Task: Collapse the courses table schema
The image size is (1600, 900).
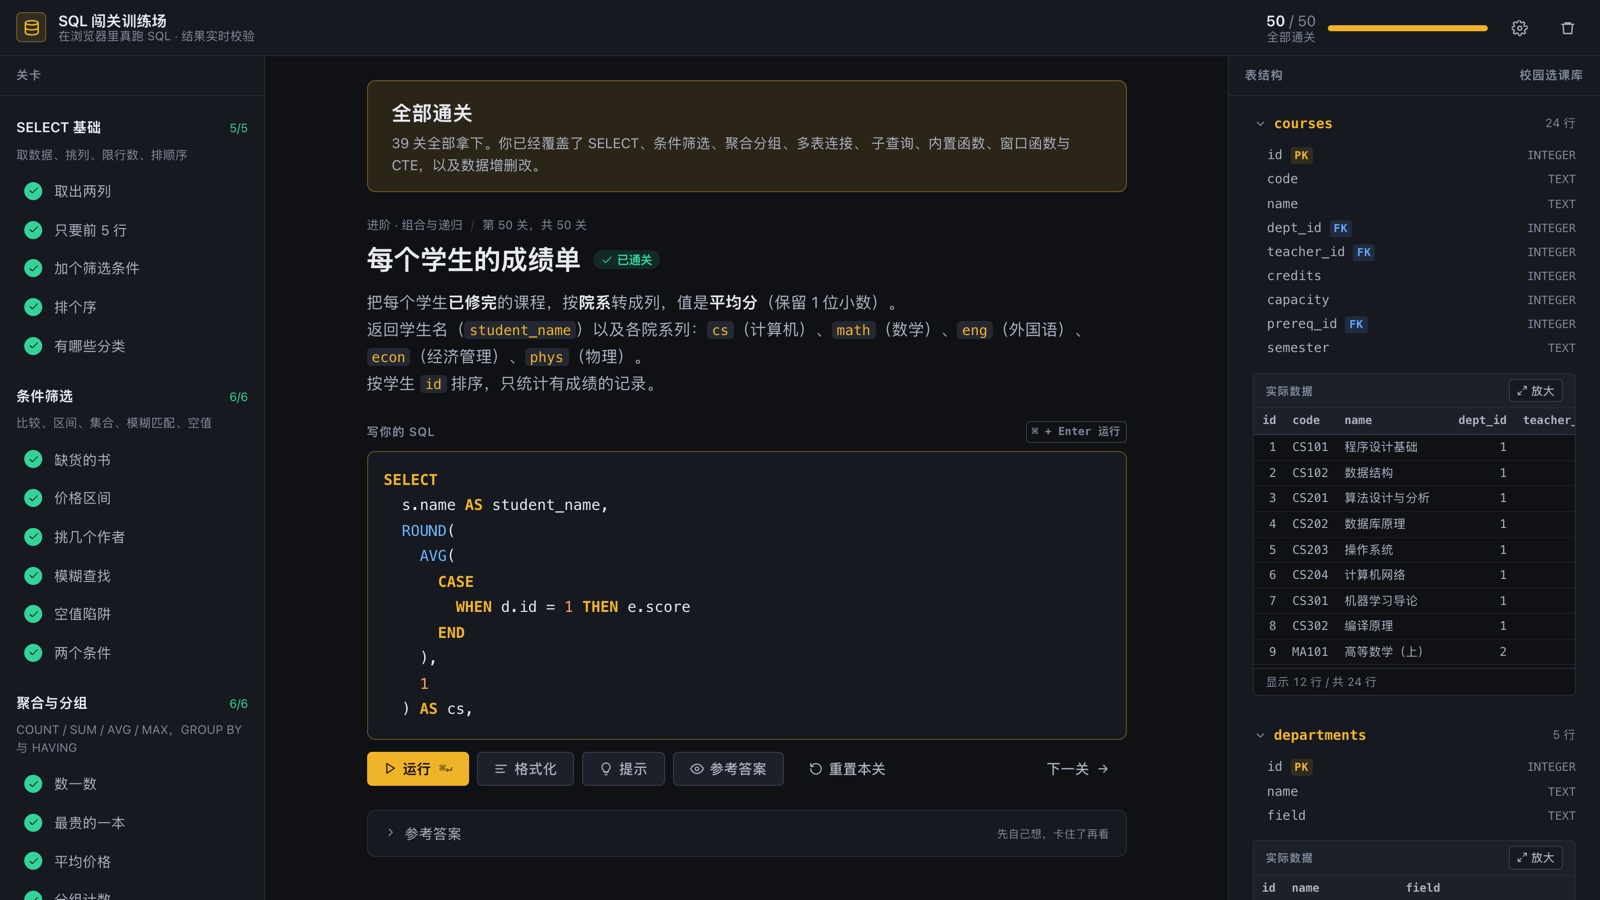Action: 1260,124
